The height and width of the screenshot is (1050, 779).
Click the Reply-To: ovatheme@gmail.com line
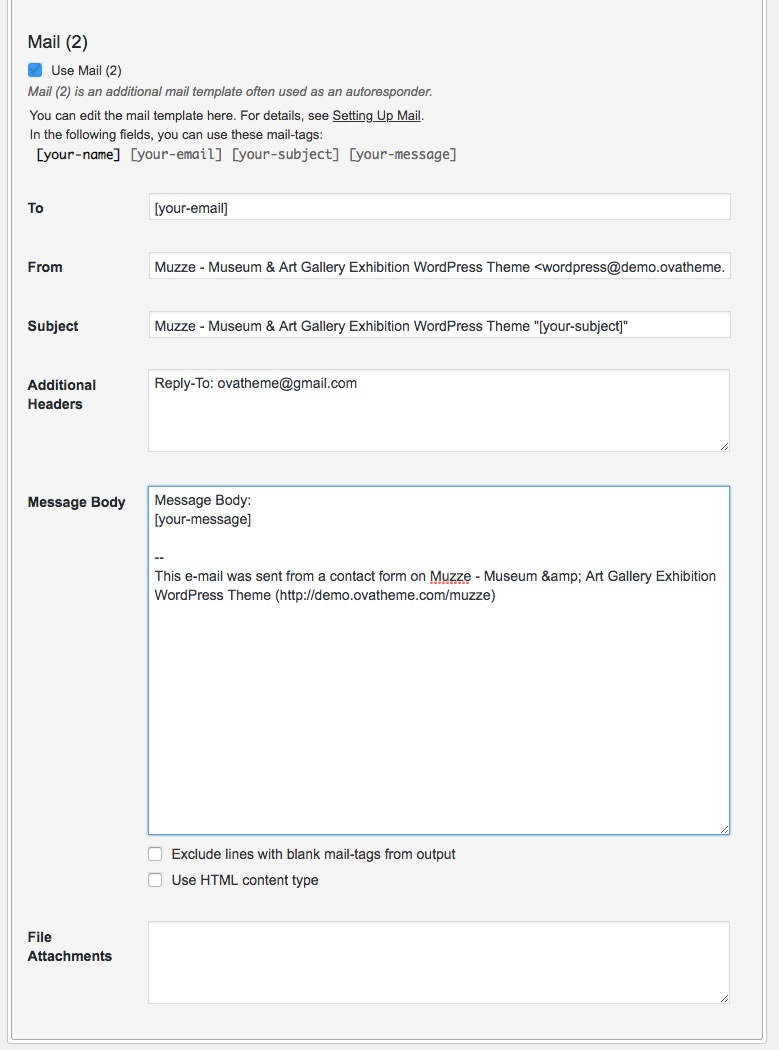(x=255, y=383)
